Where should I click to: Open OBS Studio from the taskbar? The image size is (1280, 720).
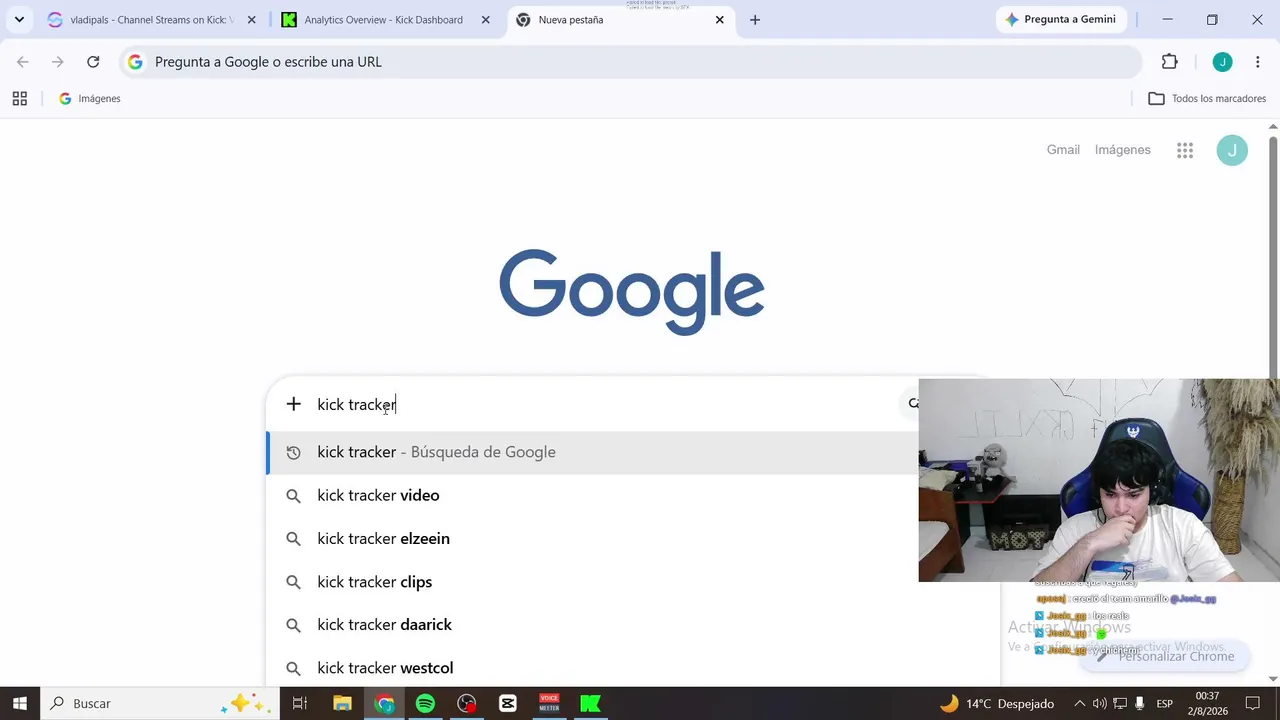(467, 704)
